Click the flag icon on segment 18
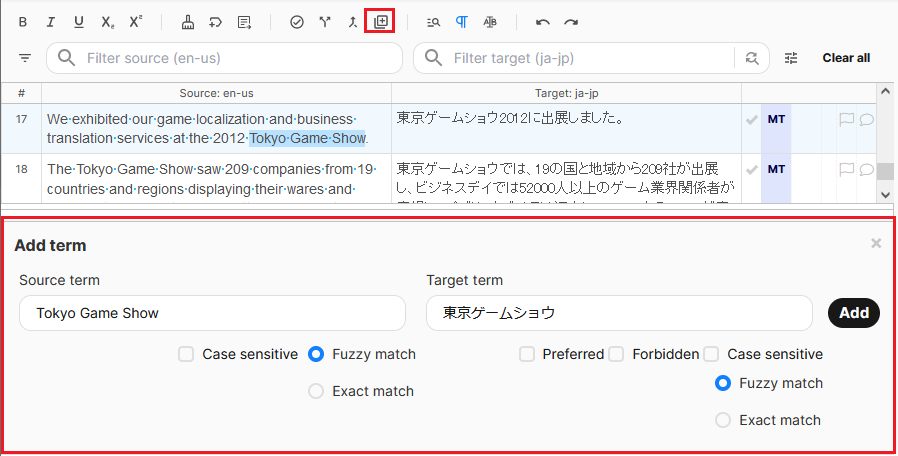The image size is (898, 456). point(846,169)
